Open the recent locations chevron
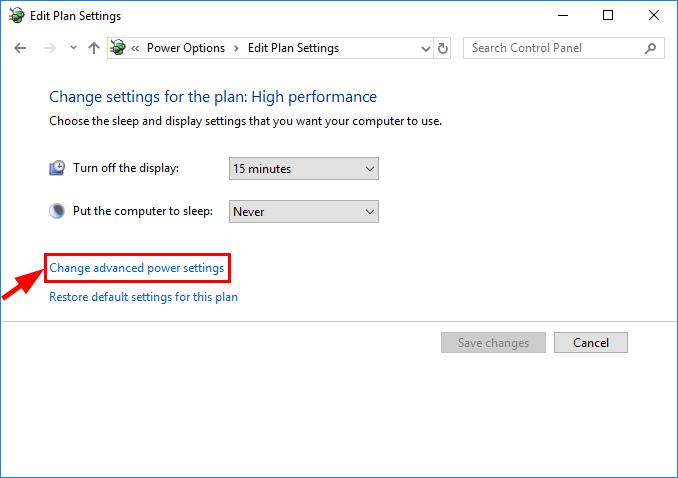 (x=74, y=48)
